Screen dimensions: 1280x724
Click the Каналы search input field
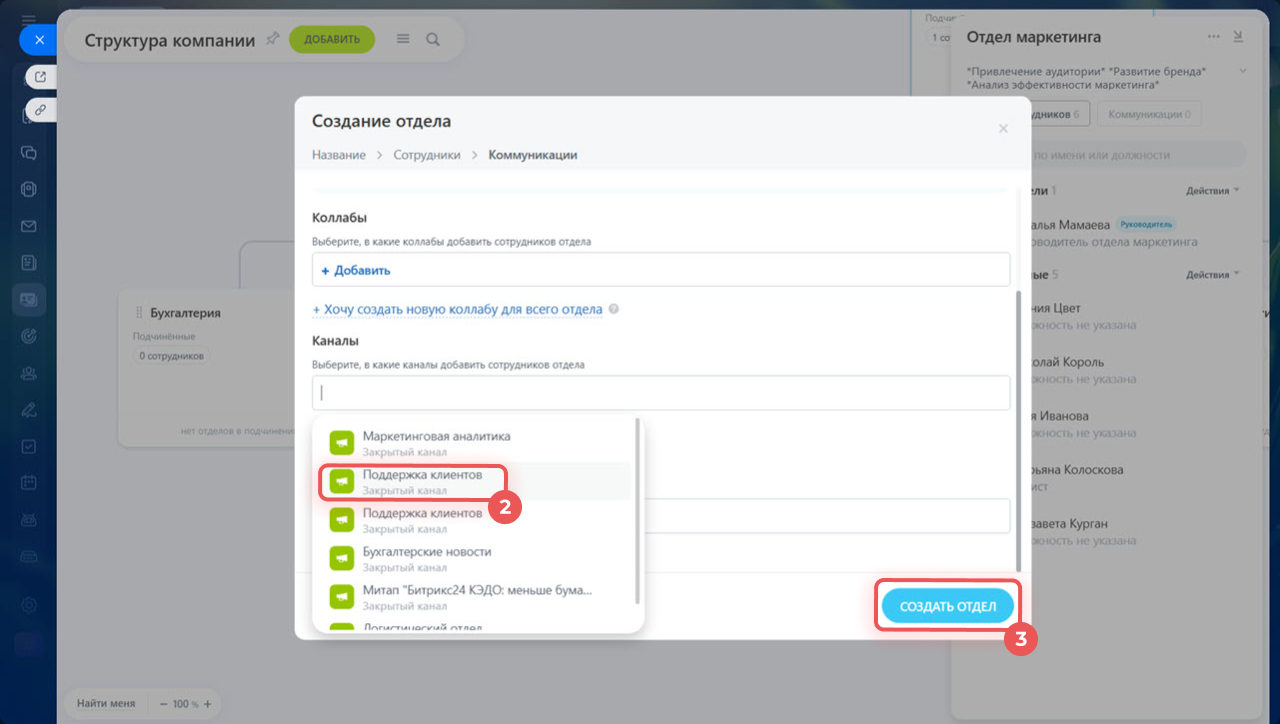(x=660, y=393)
